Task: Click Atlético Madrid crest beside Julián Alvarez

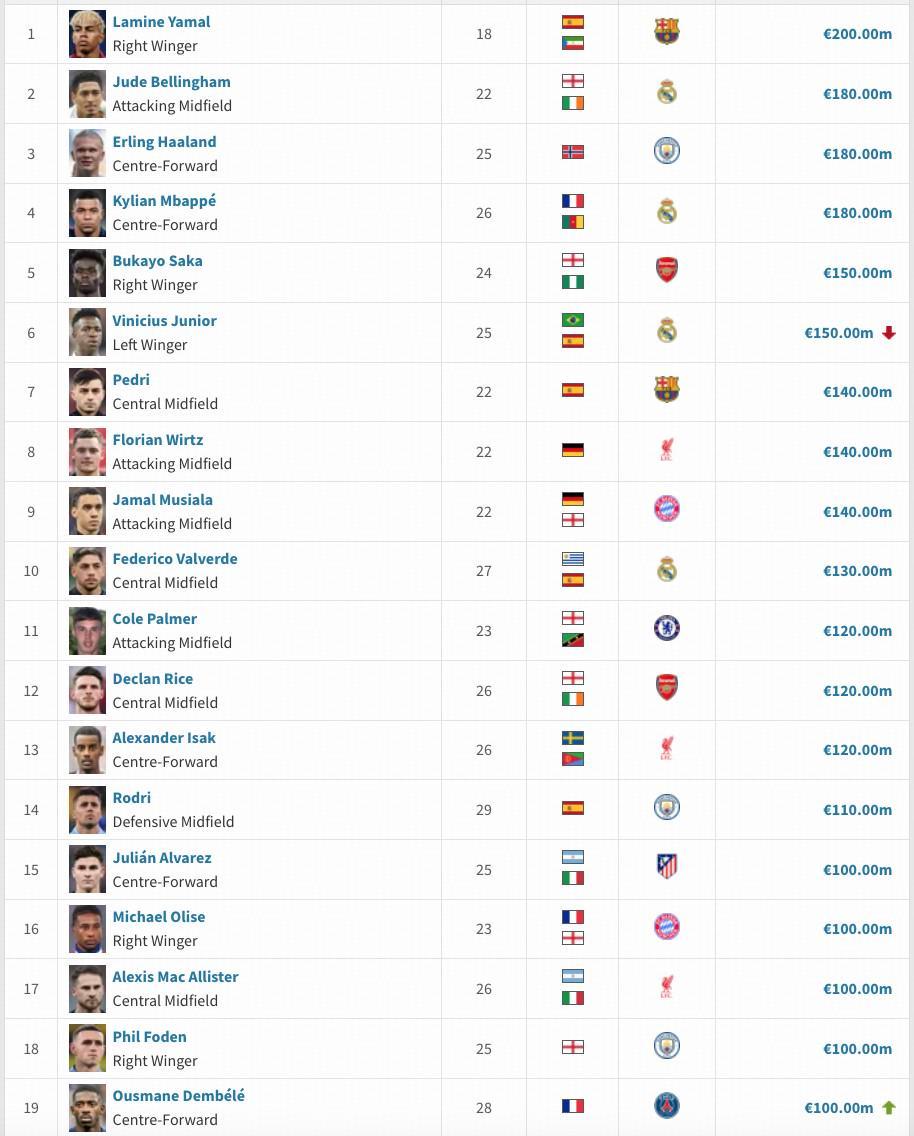Action: 667,868
